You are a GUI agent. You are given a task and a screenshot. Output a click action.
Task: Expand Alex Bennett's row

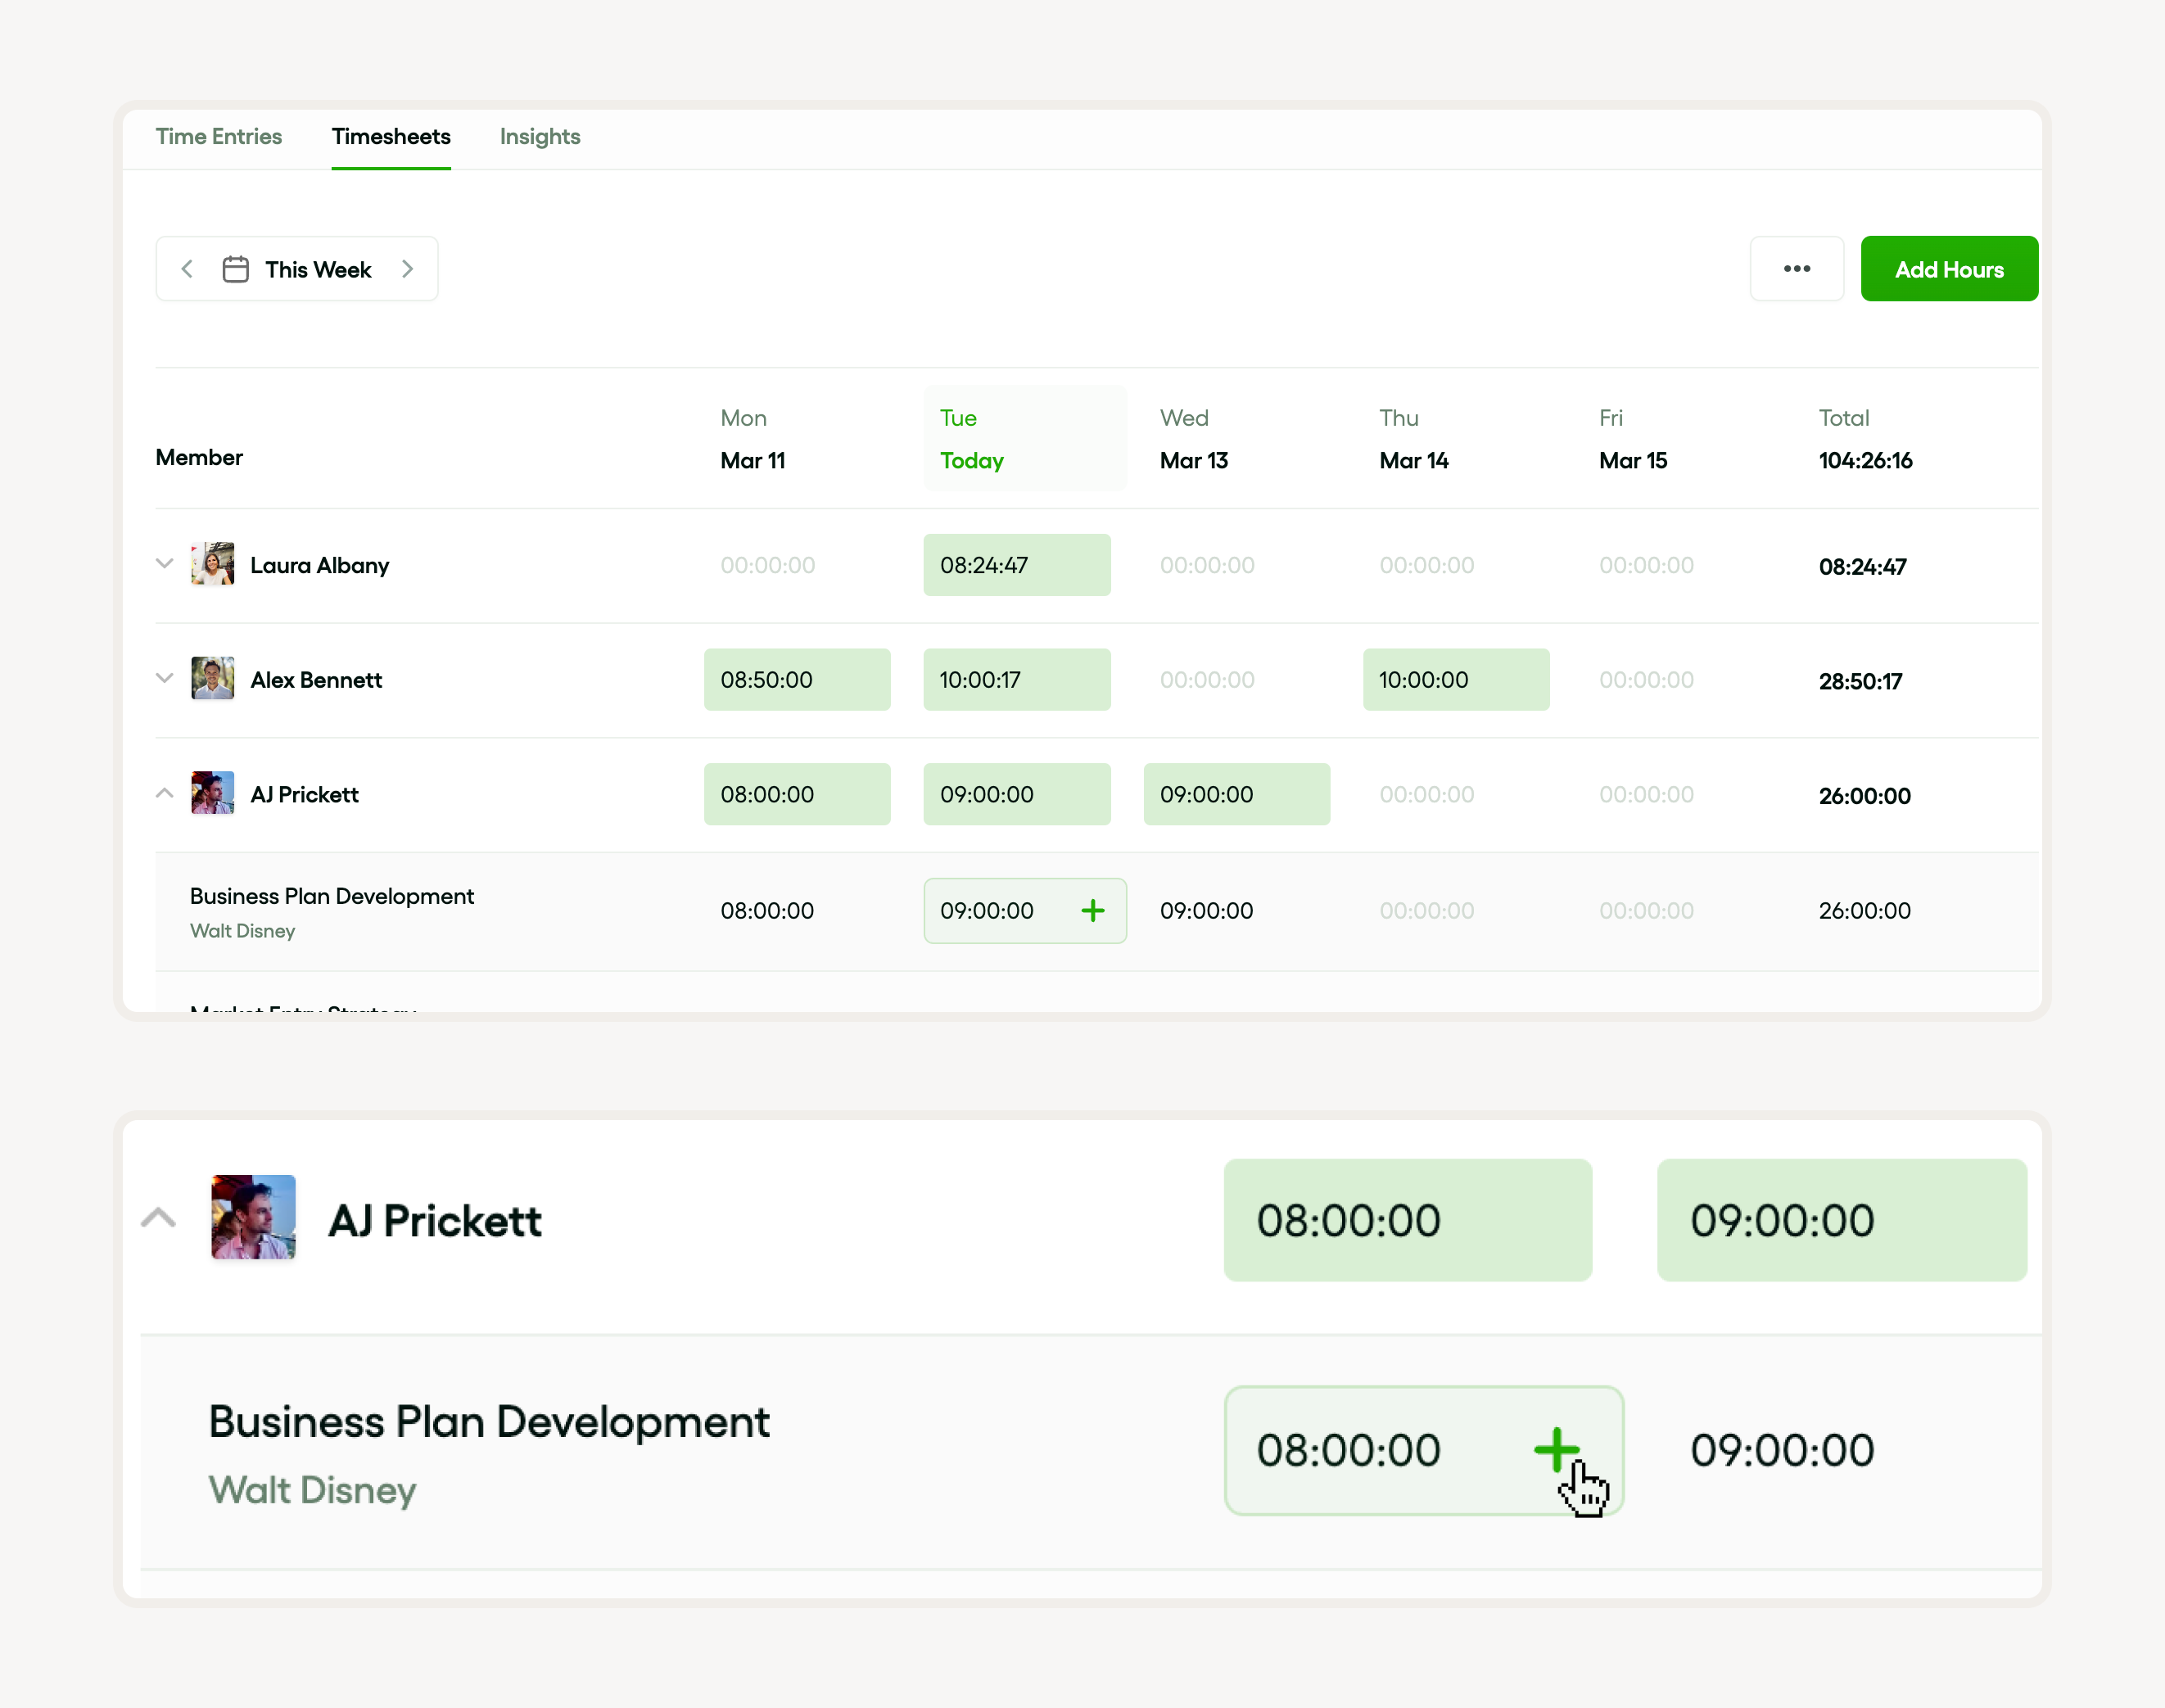tap(165, 679)
